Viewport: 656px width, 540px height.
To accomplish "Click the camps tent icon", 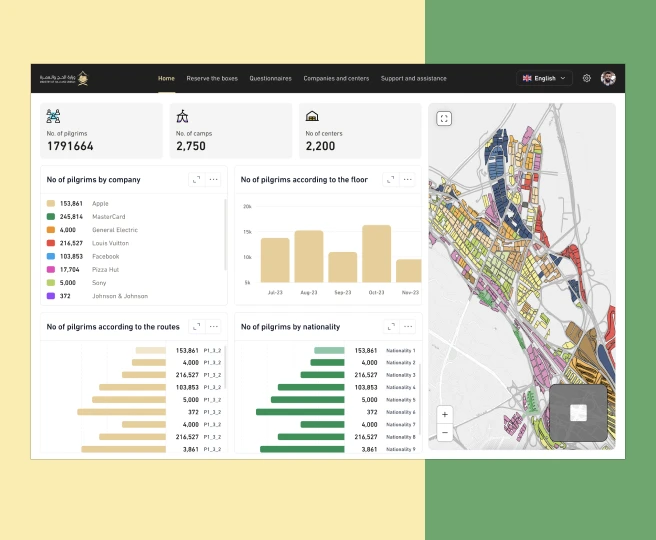I will [x=182, y=116].
